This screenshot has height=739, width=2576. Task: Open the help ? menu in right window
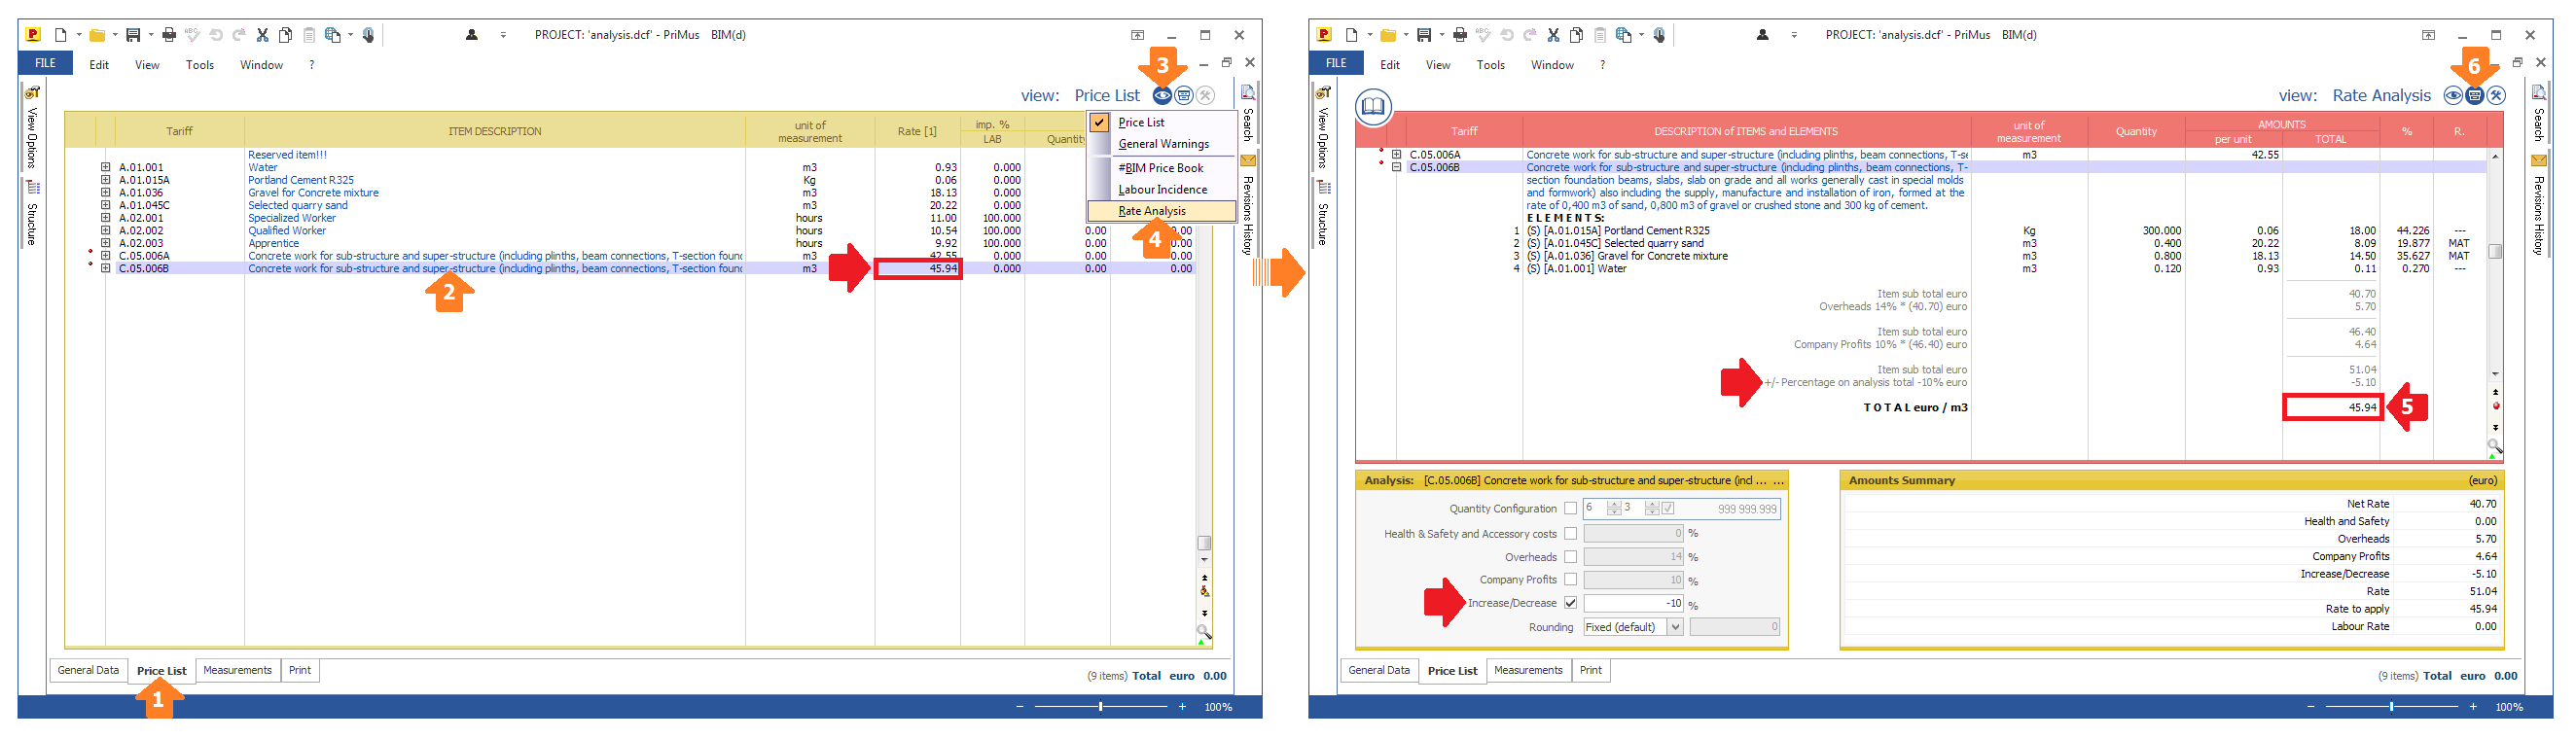(x=1603, y=65)
